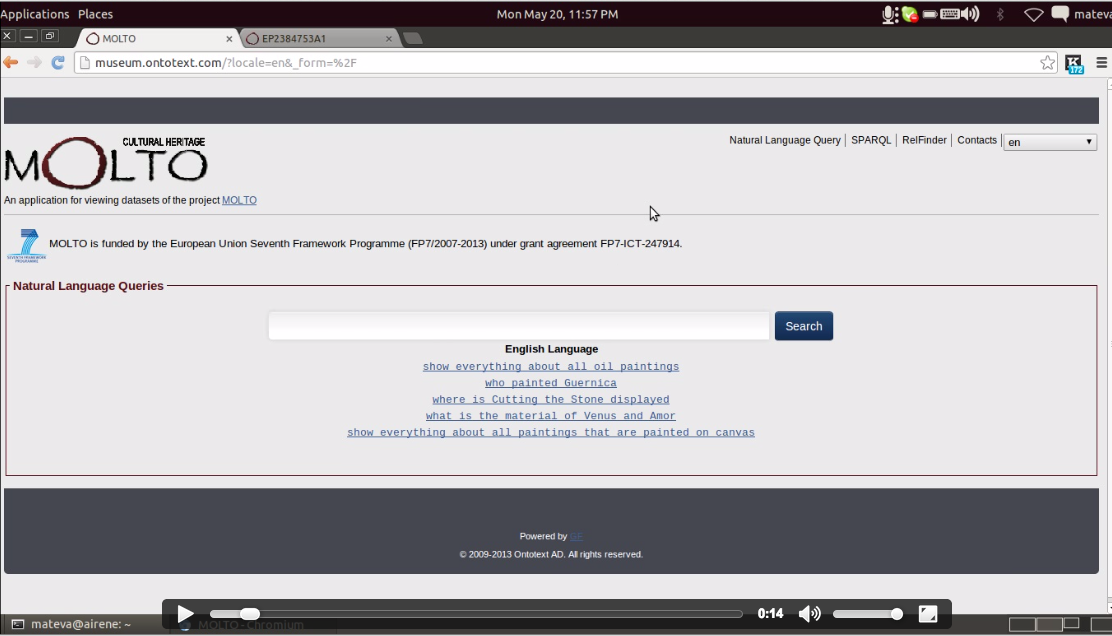The height and width of the screenshot is (636, 1112).
Task: Open the Chromium hamburger menu
Action: point(1101,62)
